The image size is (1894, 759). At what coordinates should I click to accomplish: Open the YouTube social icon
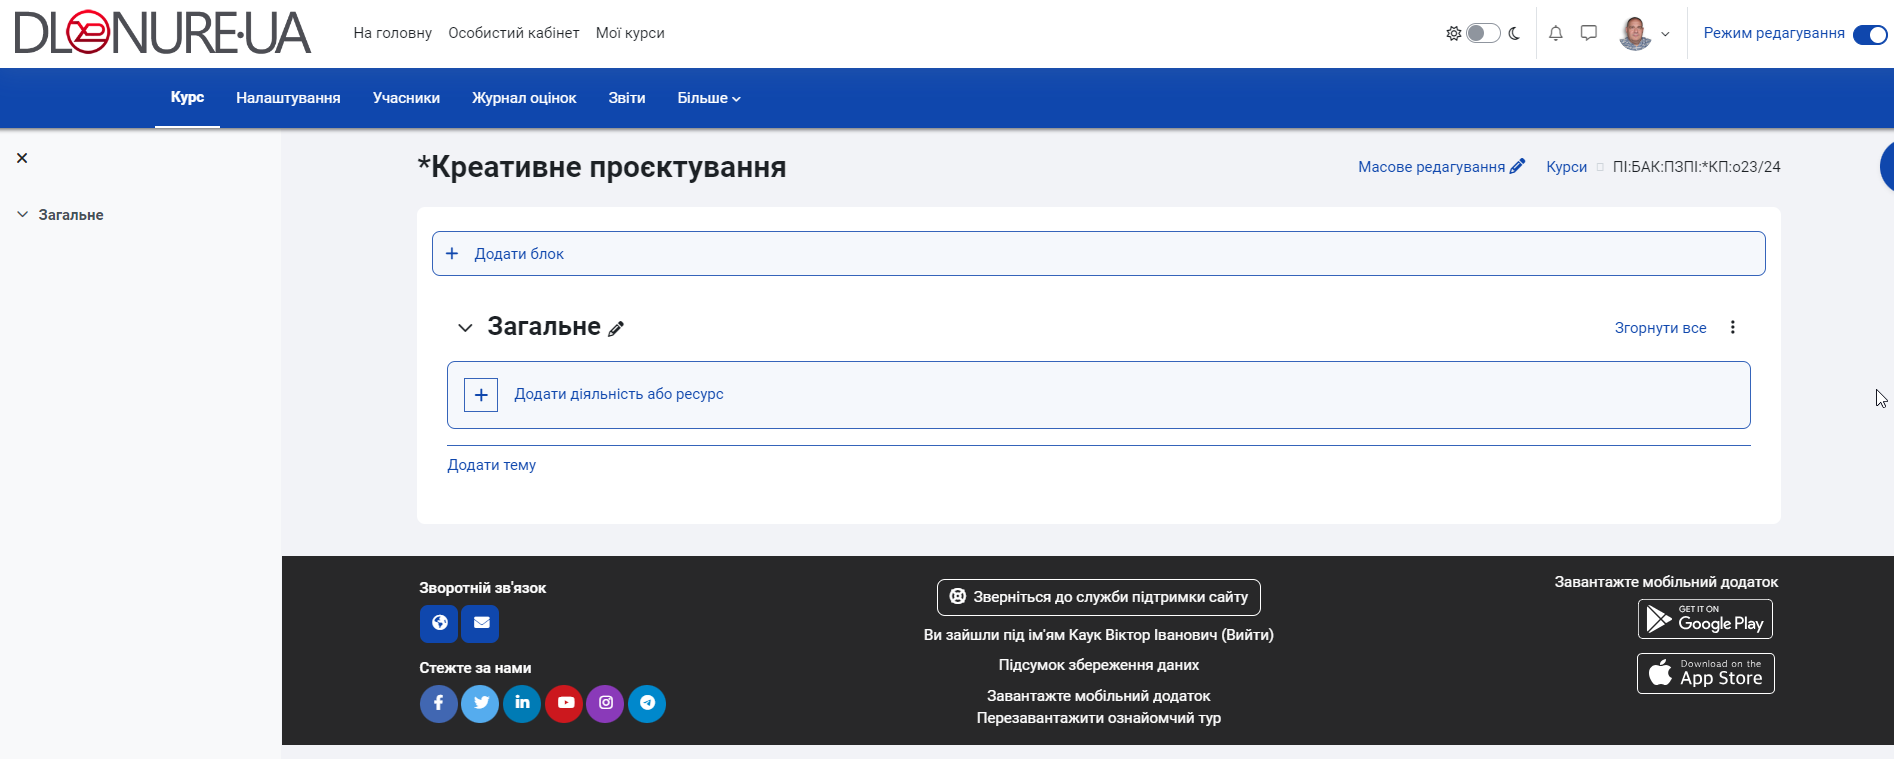pos(564,703)
